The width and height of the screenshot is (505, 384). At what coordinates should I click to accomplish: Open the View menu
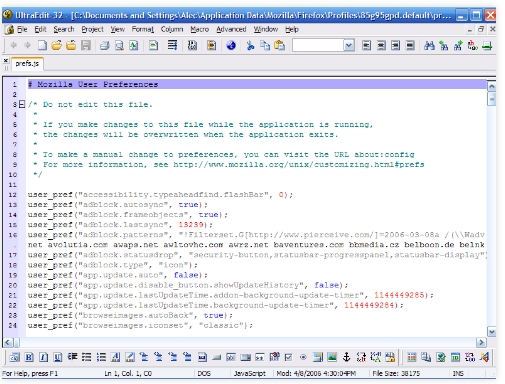click(118, 29)
